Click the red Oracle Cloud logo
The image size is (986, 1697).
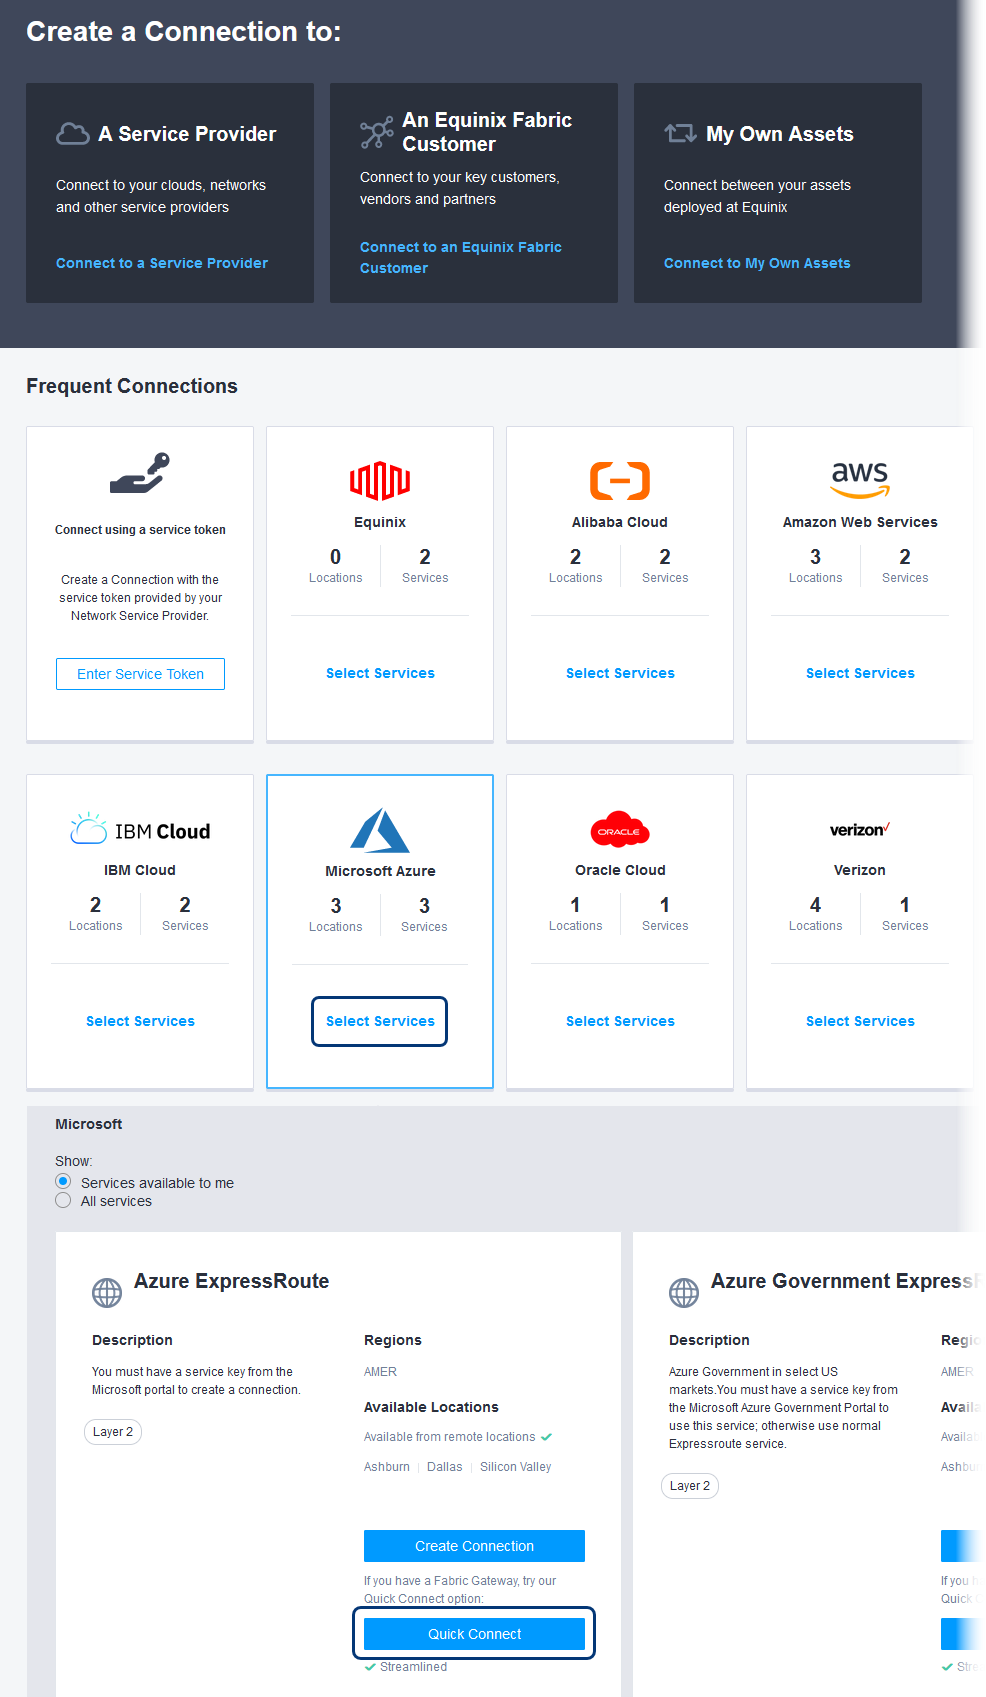pos(620,830)
